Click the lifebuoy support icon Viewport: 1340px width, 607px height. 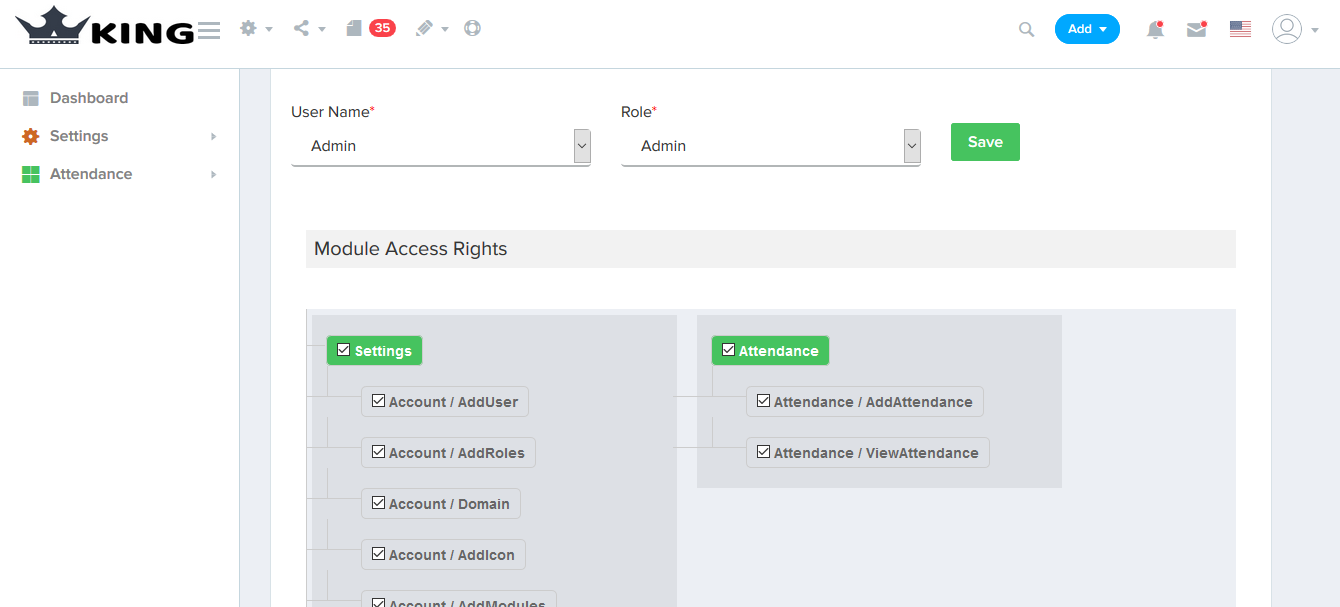pyautogui.click(x=473, y=29)
